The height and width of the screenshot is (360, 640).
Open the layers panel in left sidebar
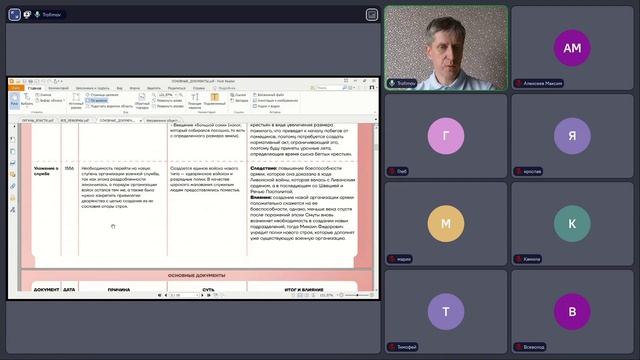pos(13,163)
